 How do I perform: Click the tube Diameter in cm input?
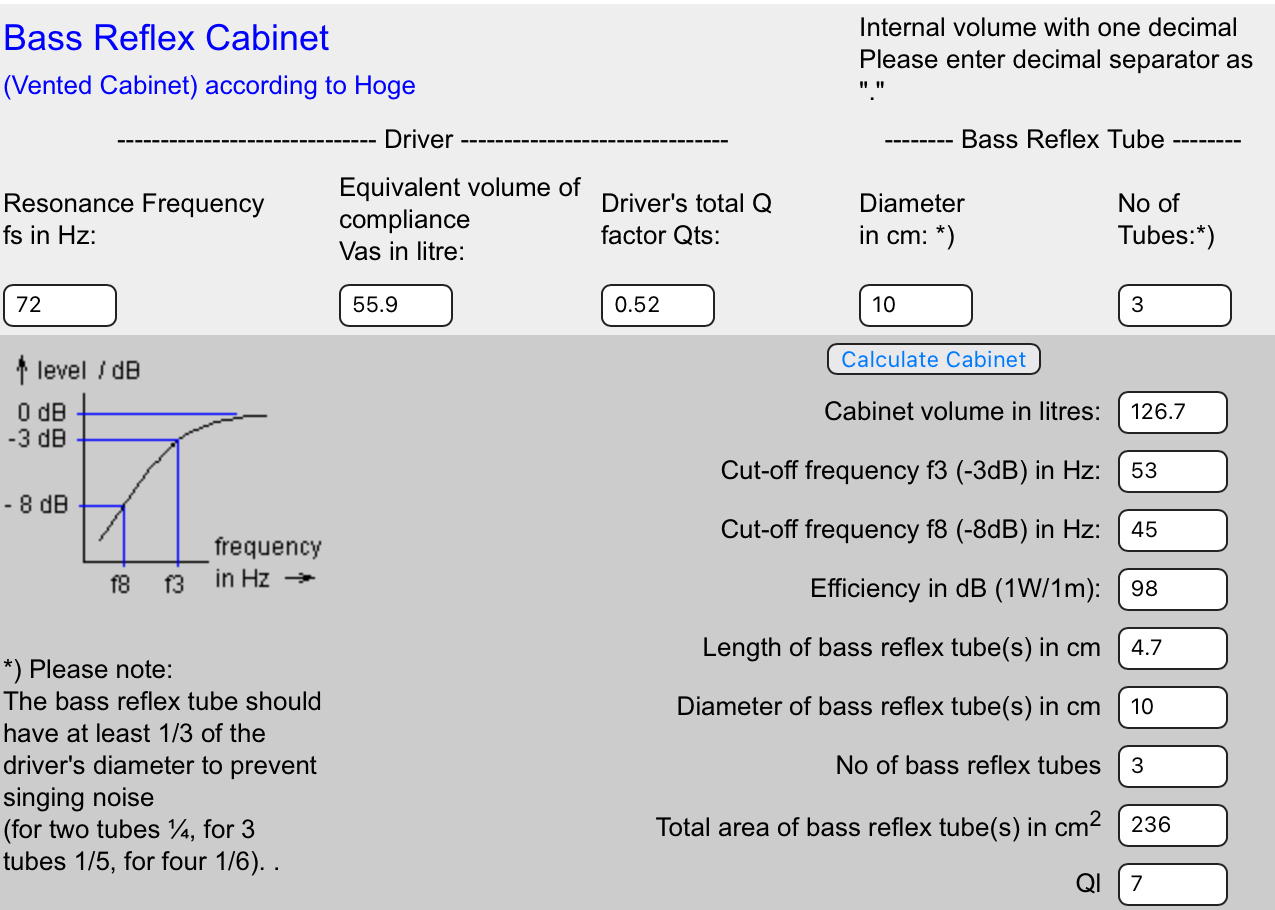click(915, 305)
